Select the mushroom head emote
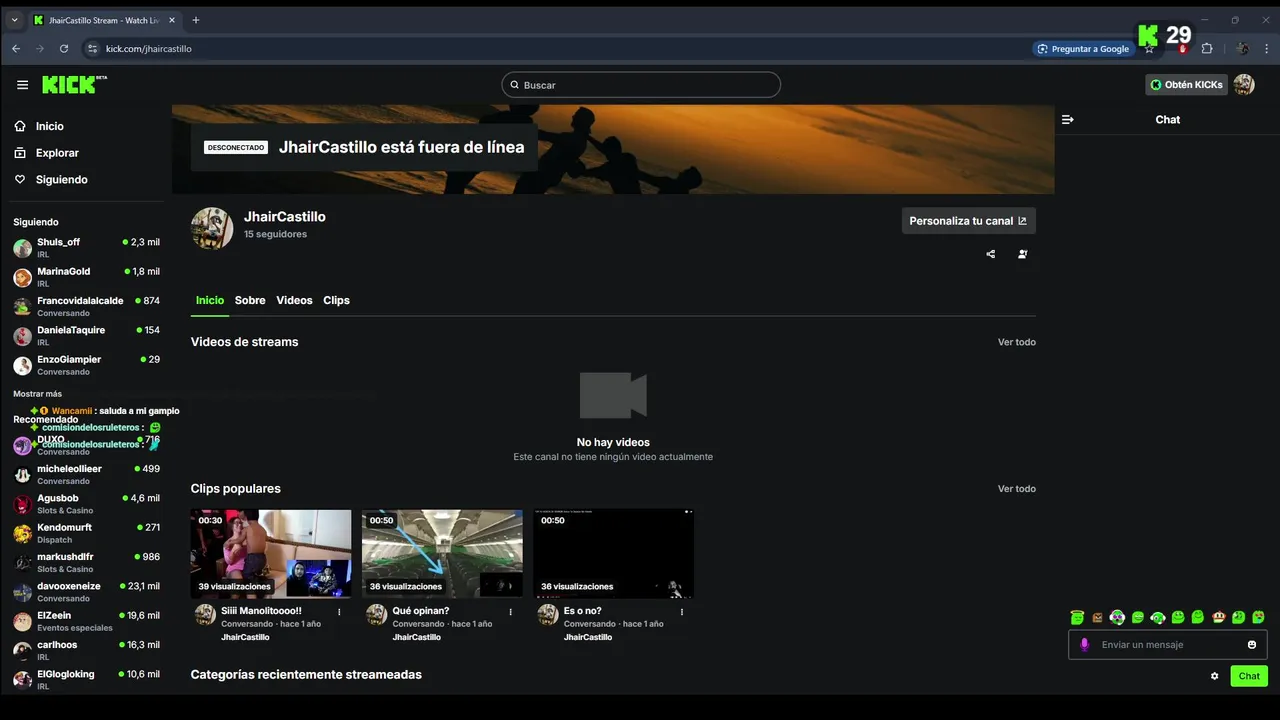The width and height of the screenshot is (1280, 720). pyautogui.click(x=1218, y=617)
